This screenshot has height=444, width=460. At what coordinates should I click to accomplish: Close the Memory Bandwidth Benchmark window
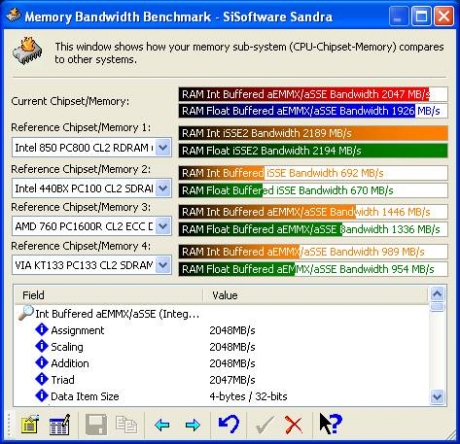(444, 16)
